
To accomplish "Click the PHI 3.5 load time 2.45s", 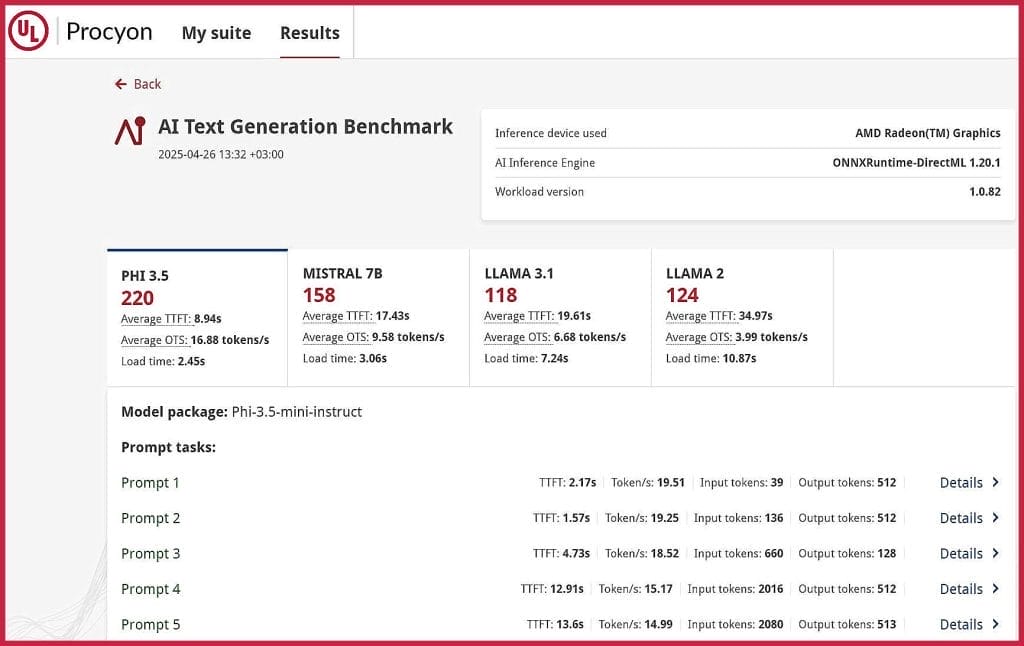I will click(191, 361).
